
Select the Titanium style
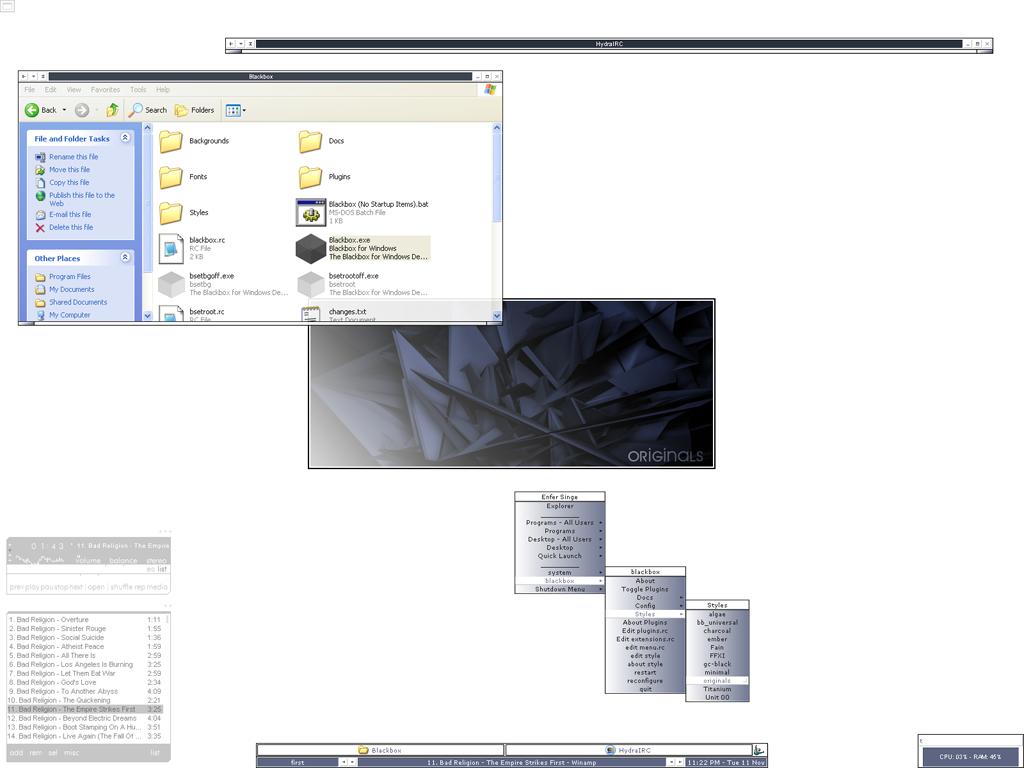point(717,689)
